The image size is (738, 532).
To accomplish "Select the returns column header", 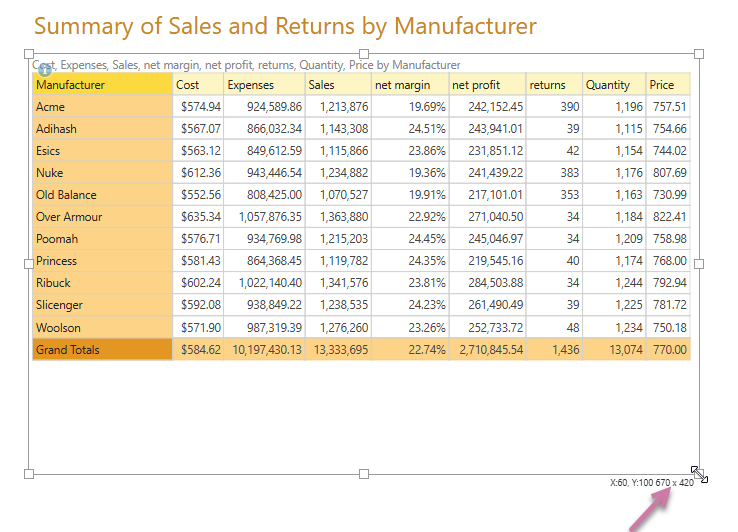I will tap(554, 85).
